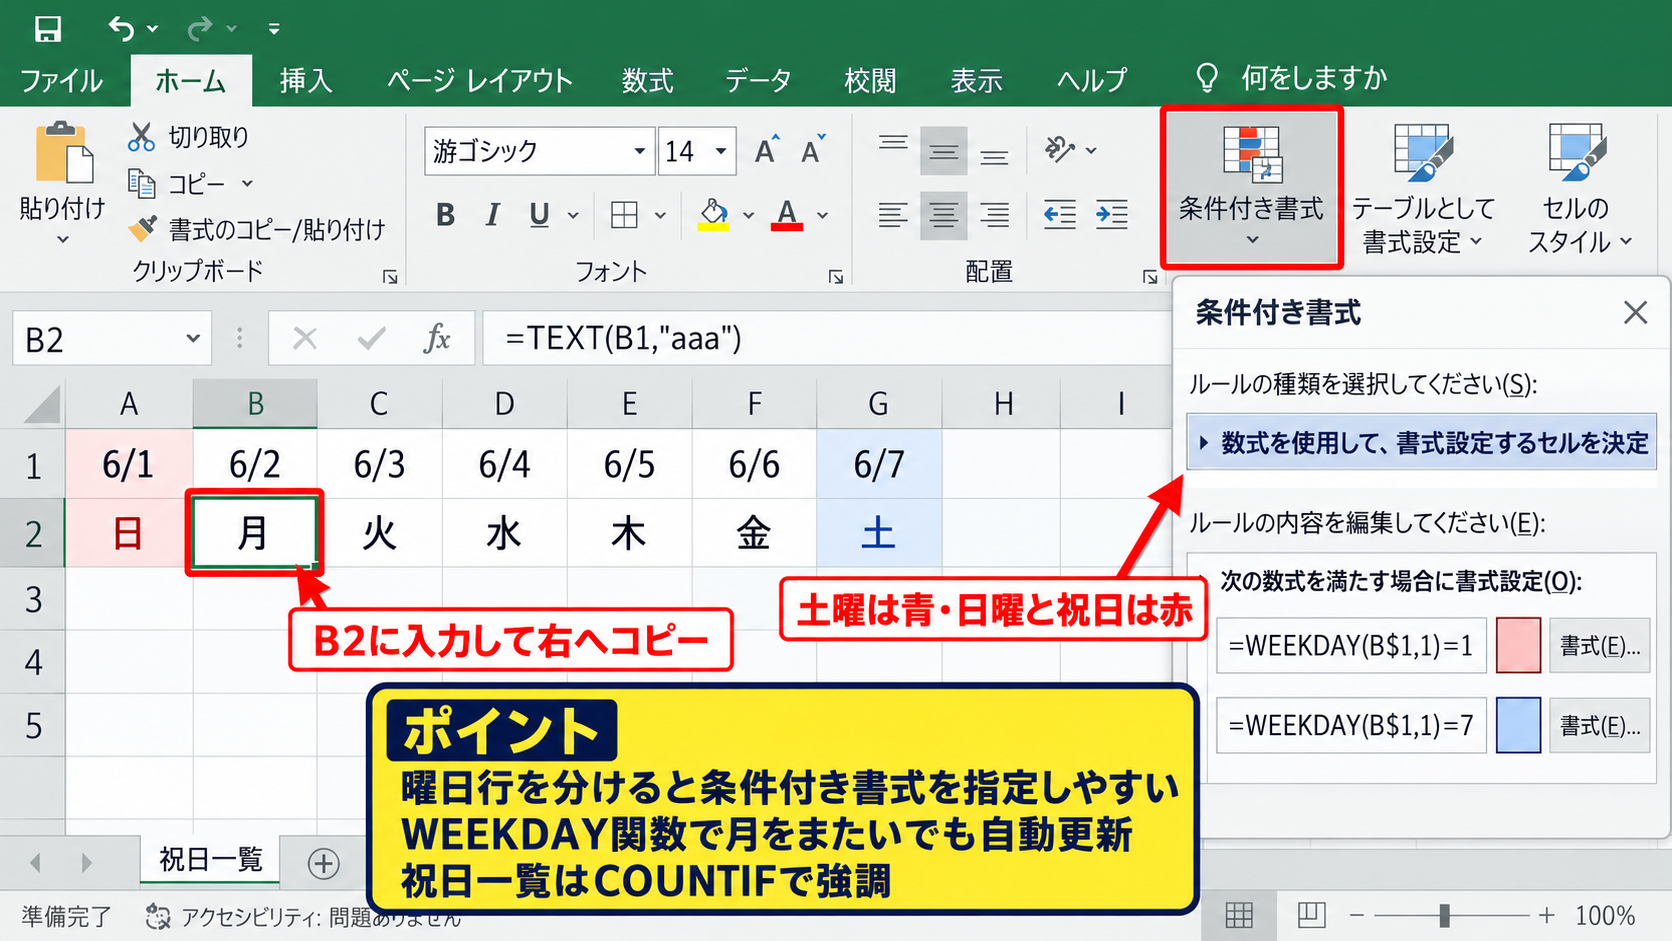Click the formula bar input =TEXT(B1,"aaa")
Screen dimensions: 1672x941
[x=826, y=338]
